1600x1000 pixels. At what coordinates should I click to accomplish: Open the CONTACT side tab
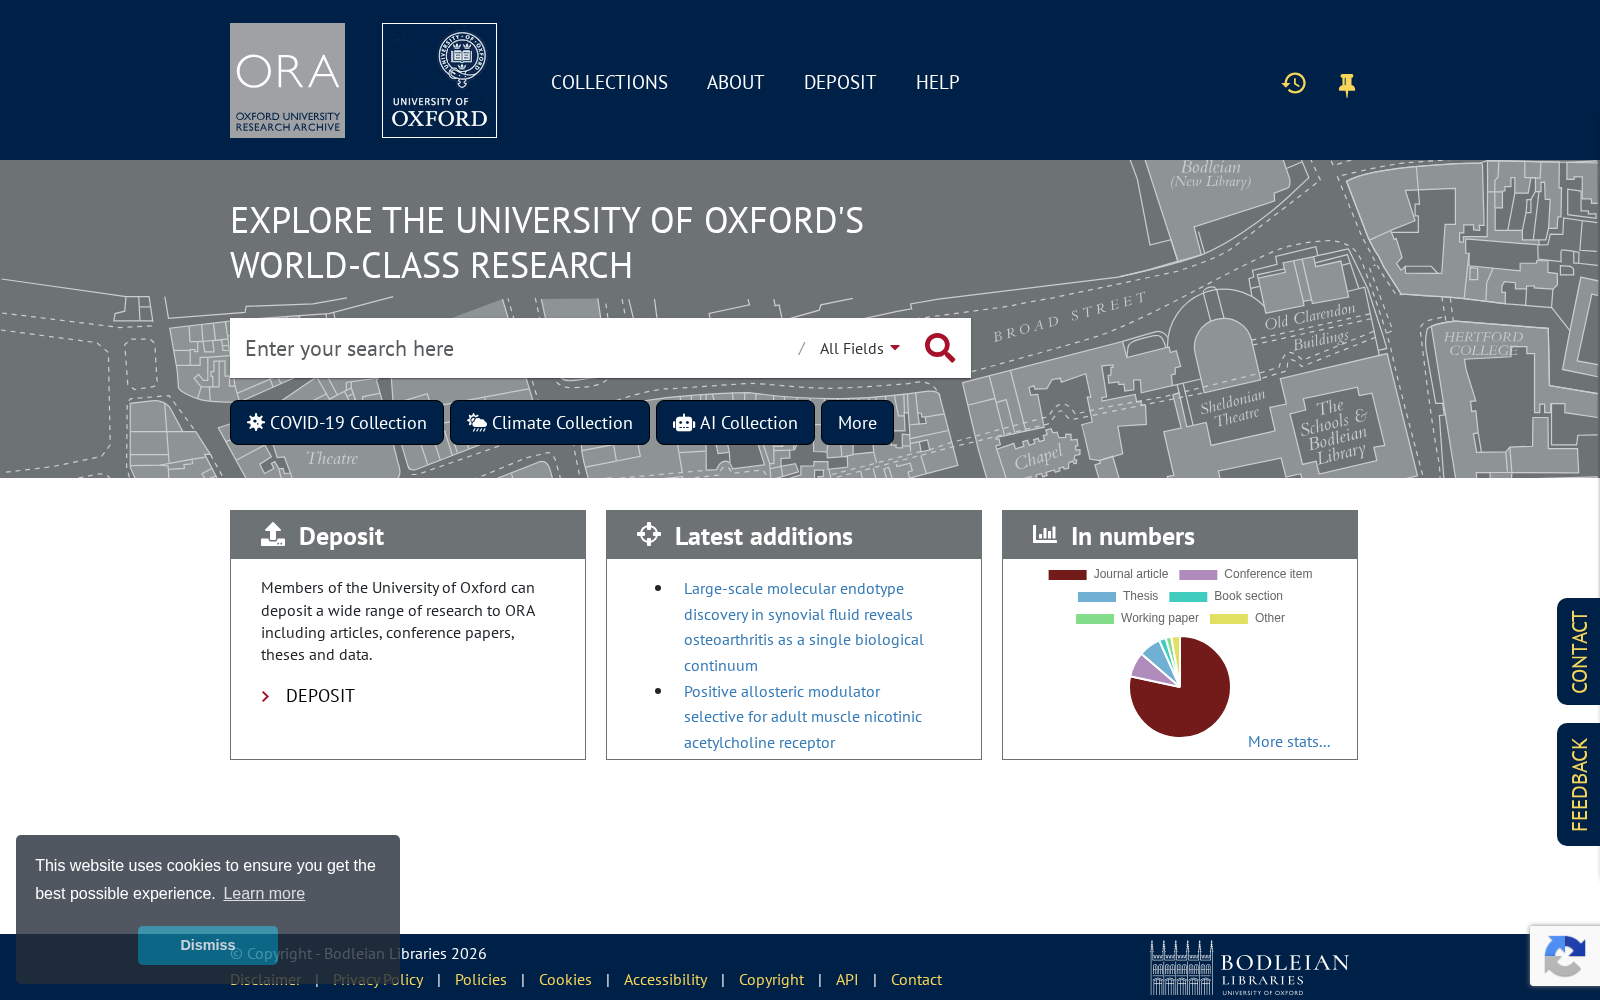1579,651
